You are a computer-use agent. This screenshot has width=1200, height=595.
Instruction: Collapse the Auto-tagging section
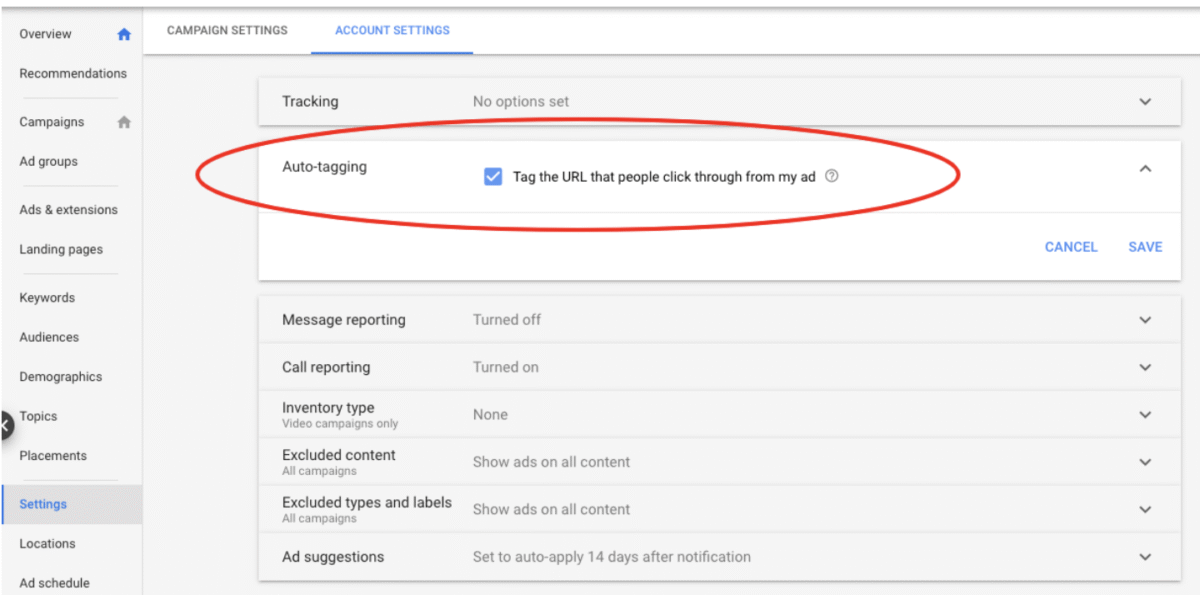pos(1146,169)
